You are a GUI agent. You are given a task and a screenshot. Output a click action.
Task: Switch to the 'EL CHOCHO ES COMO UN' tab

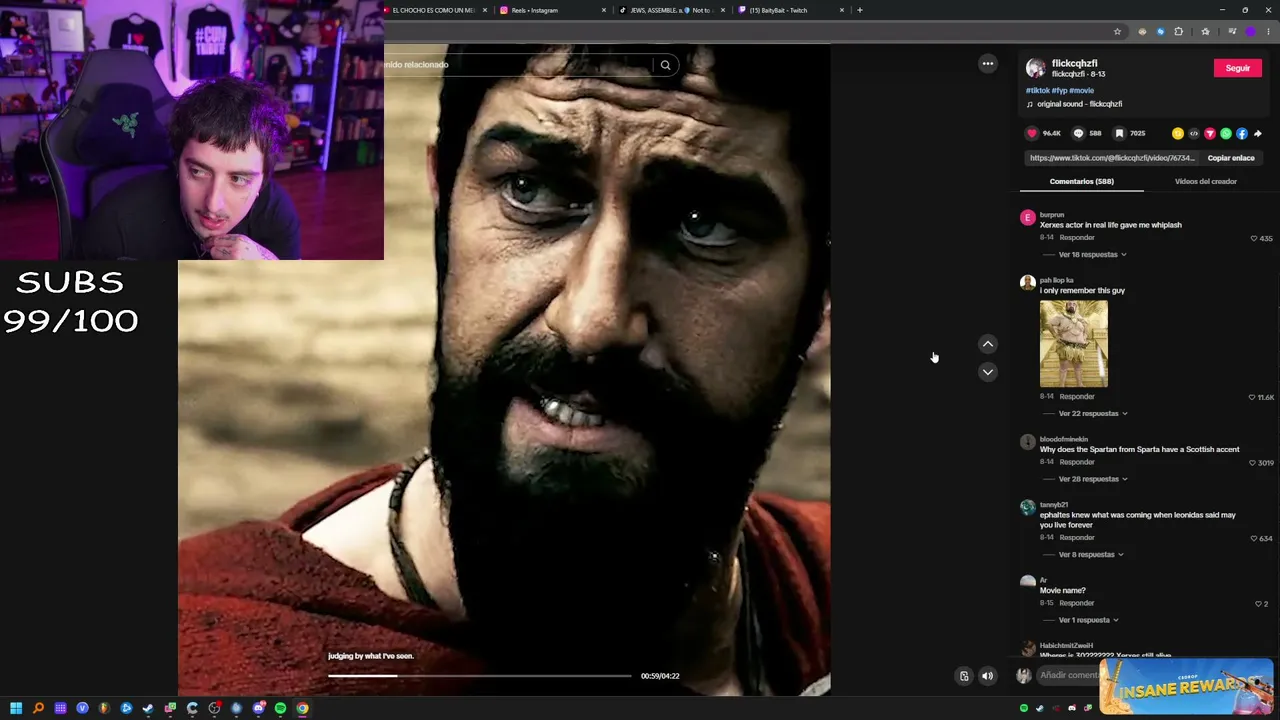(x=434, y=10)
